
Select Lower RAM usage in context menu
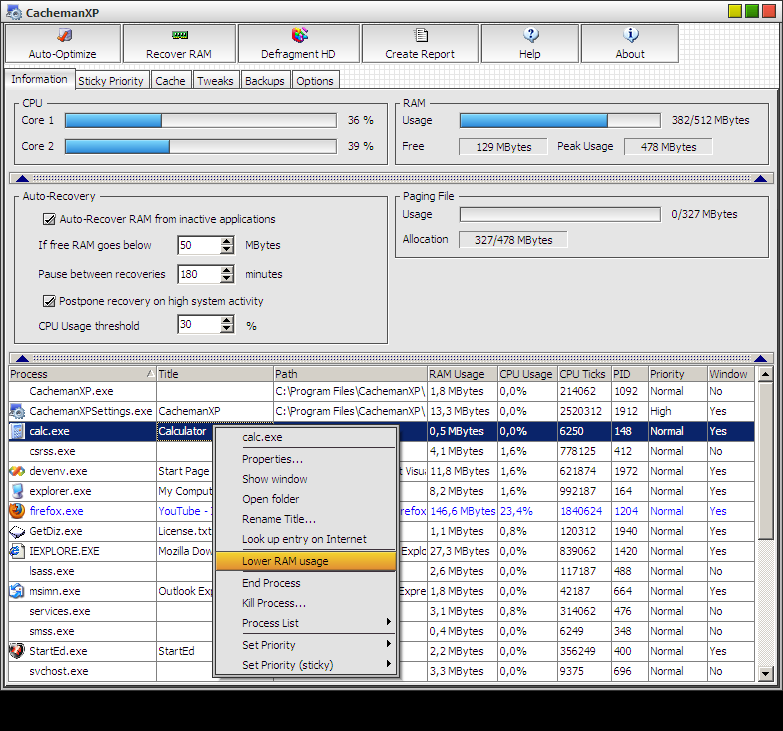click(306, 561)
